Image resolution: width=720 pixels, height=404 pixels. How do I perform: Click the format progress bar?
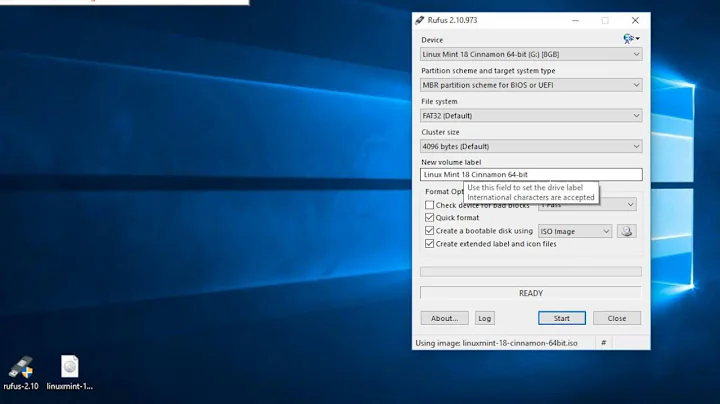coord(531,271)
